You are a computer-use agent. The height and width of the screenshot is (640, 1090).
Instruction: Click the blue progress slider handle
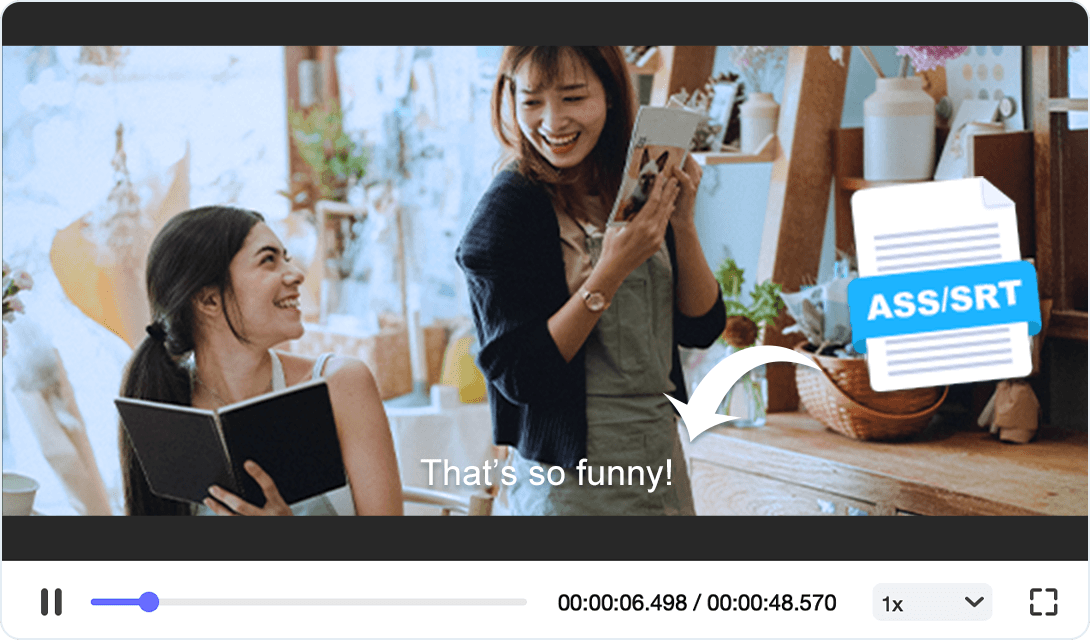(x=148, y=602)
